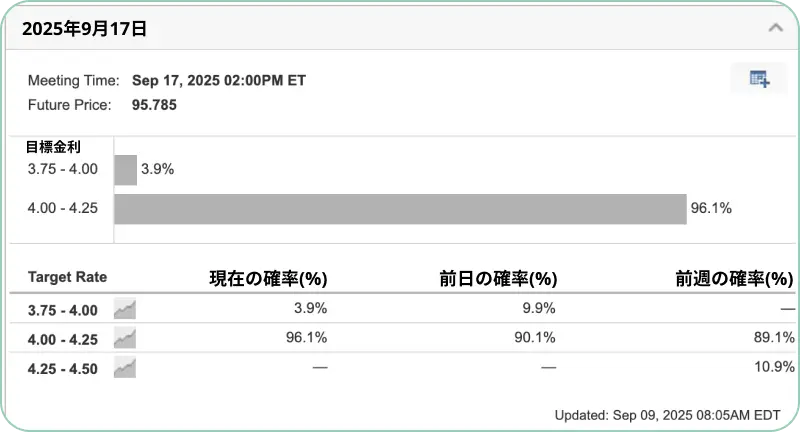The height and width of the screenshot is (432, 800).
Task: Click the add-to-calendar table icon
Action: coord(759,79)
